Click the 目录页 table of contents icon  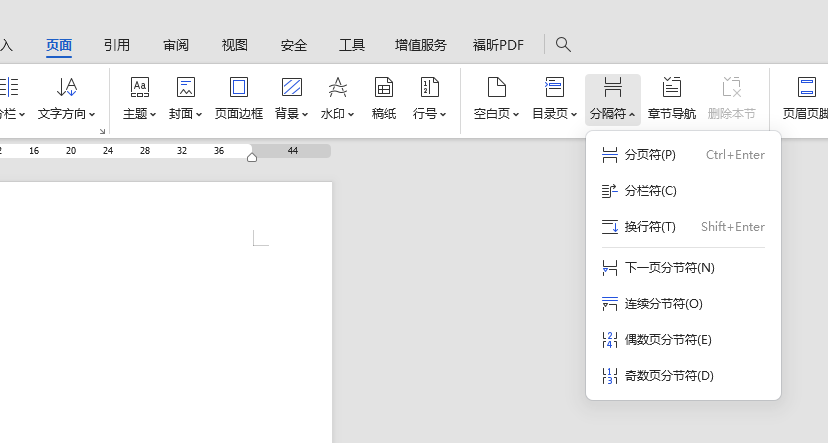tap(554, 87)
